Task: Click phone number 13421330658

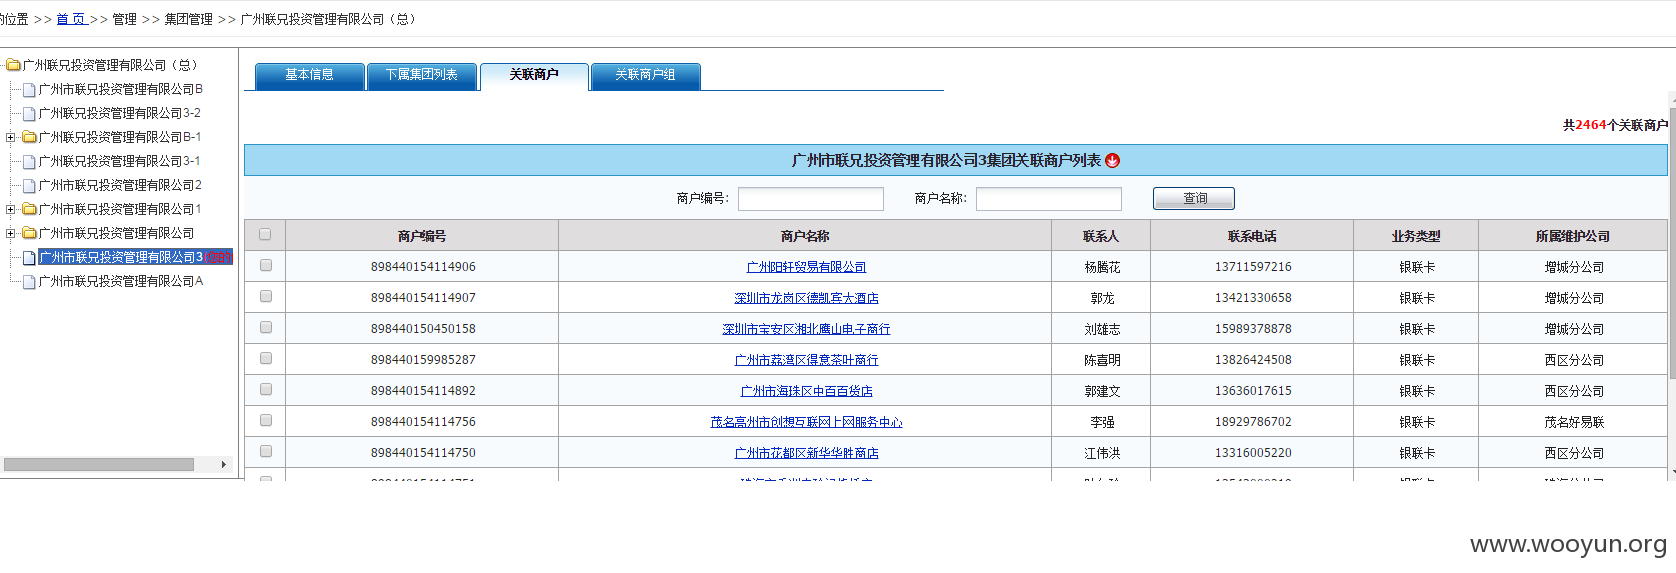Action: pos(1253,298)
